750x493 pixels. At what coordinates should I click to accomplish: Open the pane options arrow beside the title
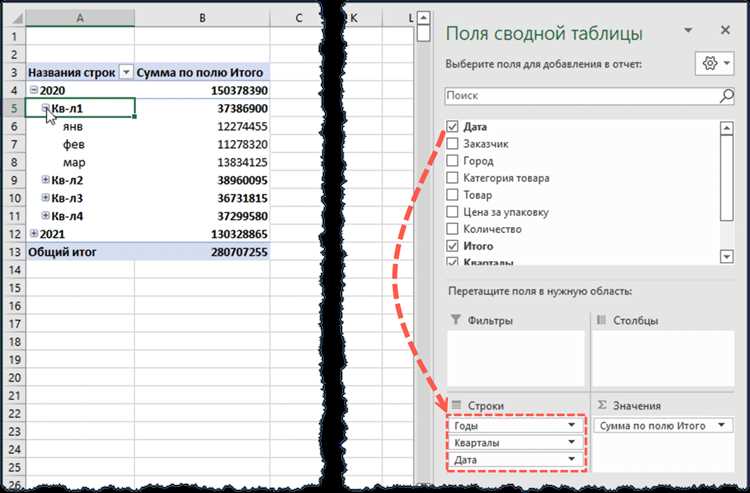click(x=688, y=30)
